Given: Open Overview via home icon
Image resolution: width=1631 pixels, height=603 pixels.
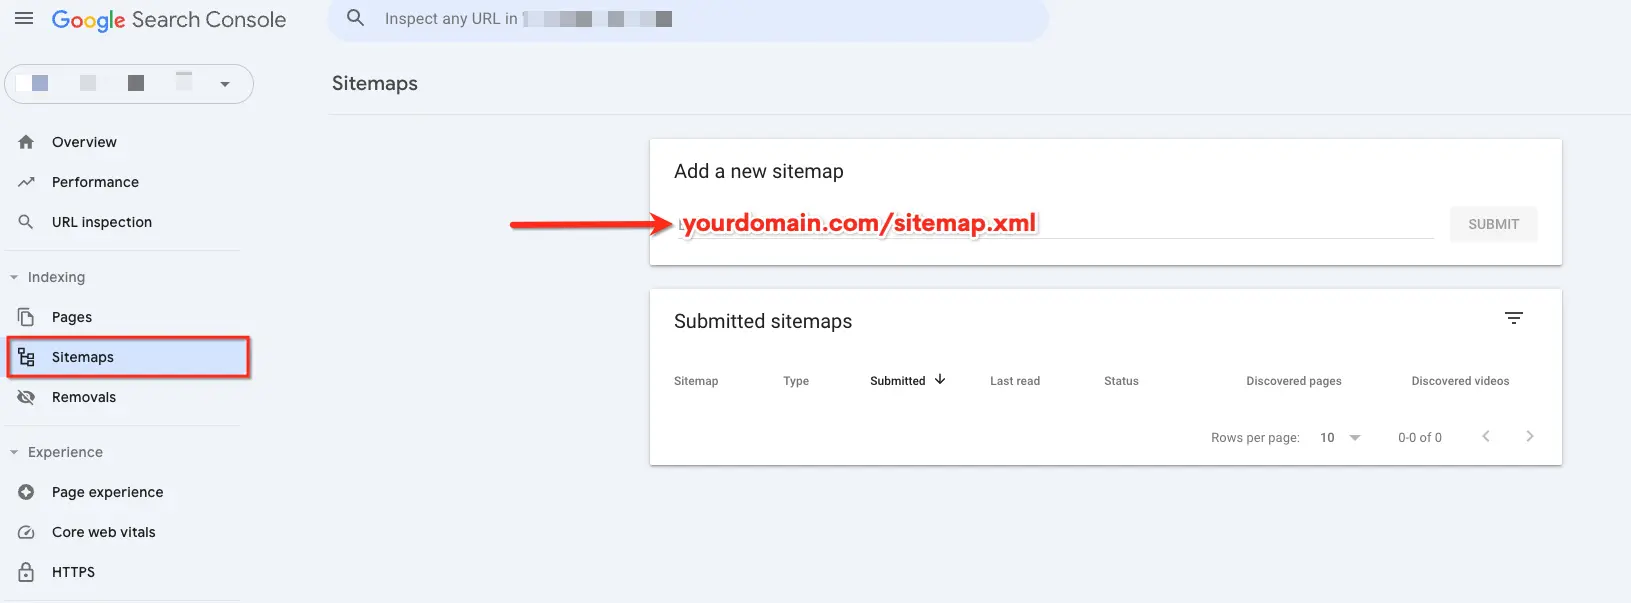Looking at the screenshot, I should tap(26, 142).
